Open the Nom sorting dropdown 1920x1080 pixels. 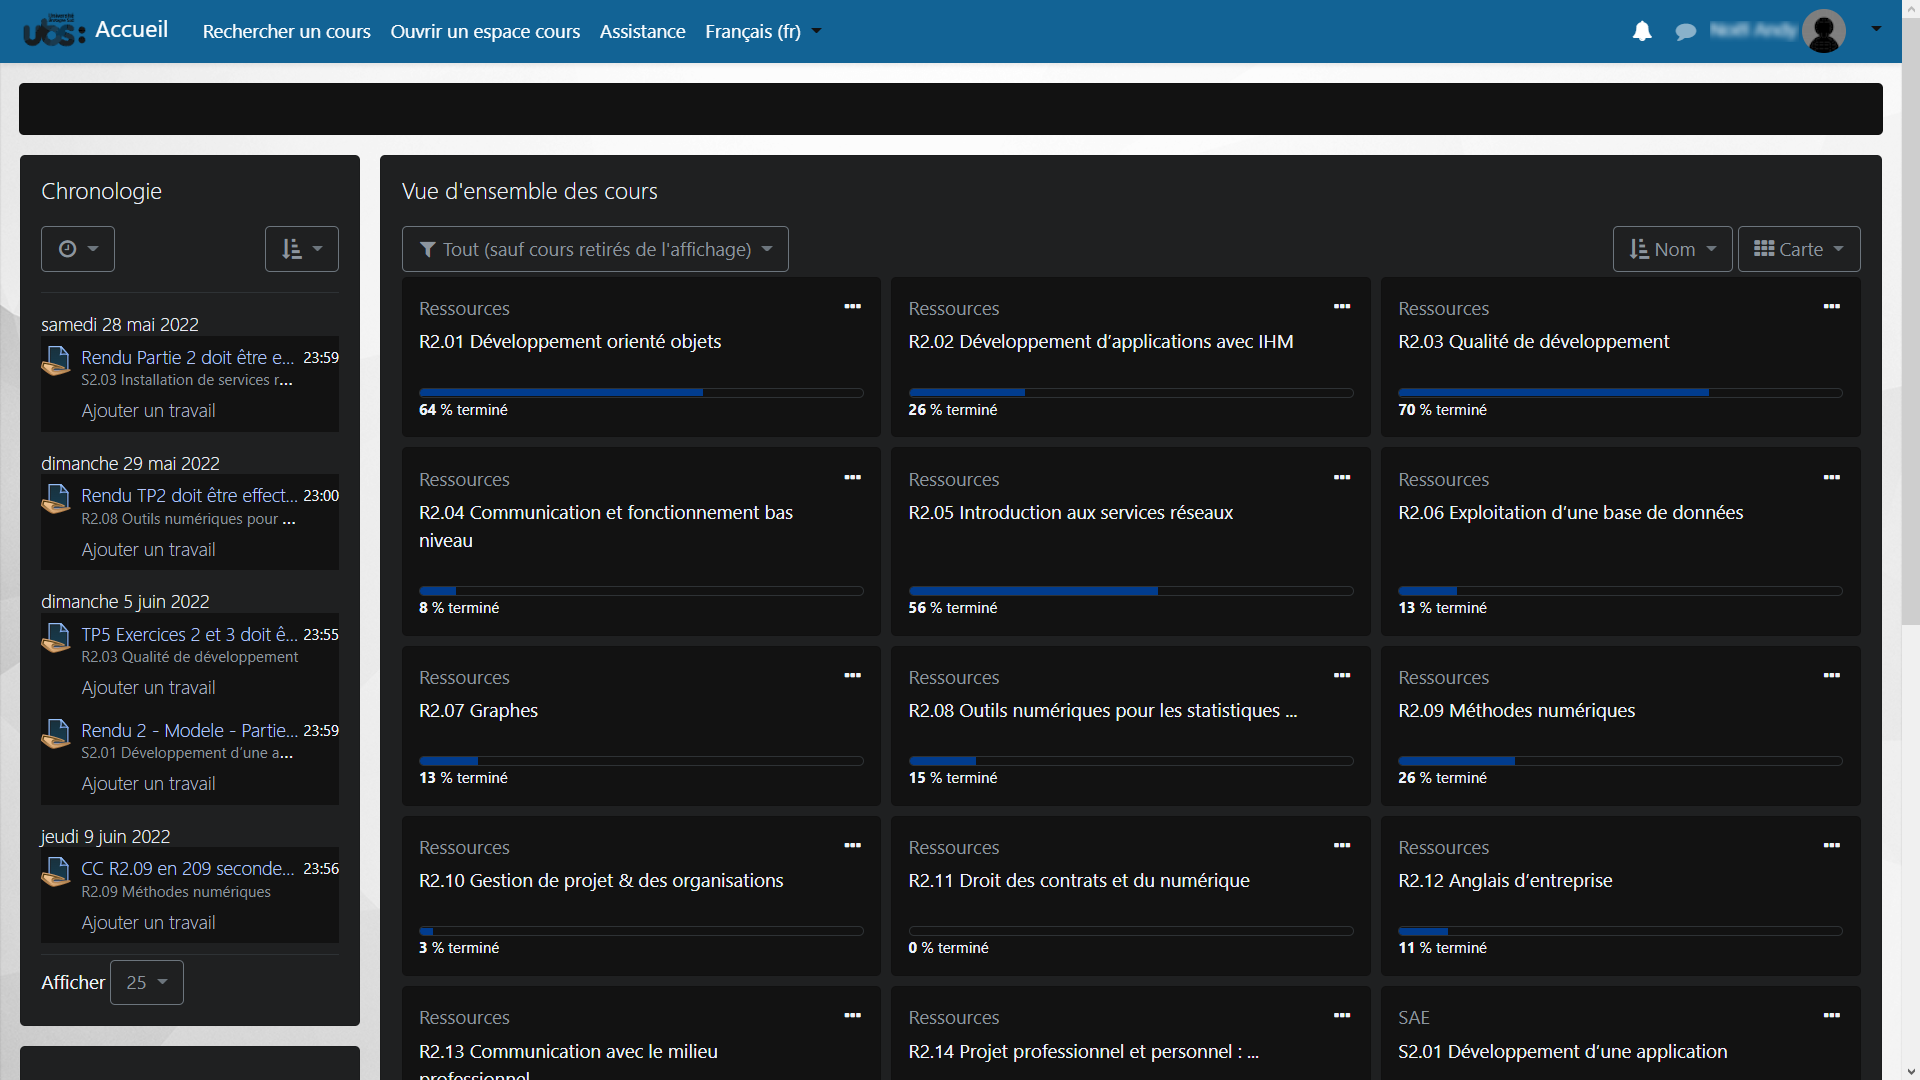point(1672,249)
